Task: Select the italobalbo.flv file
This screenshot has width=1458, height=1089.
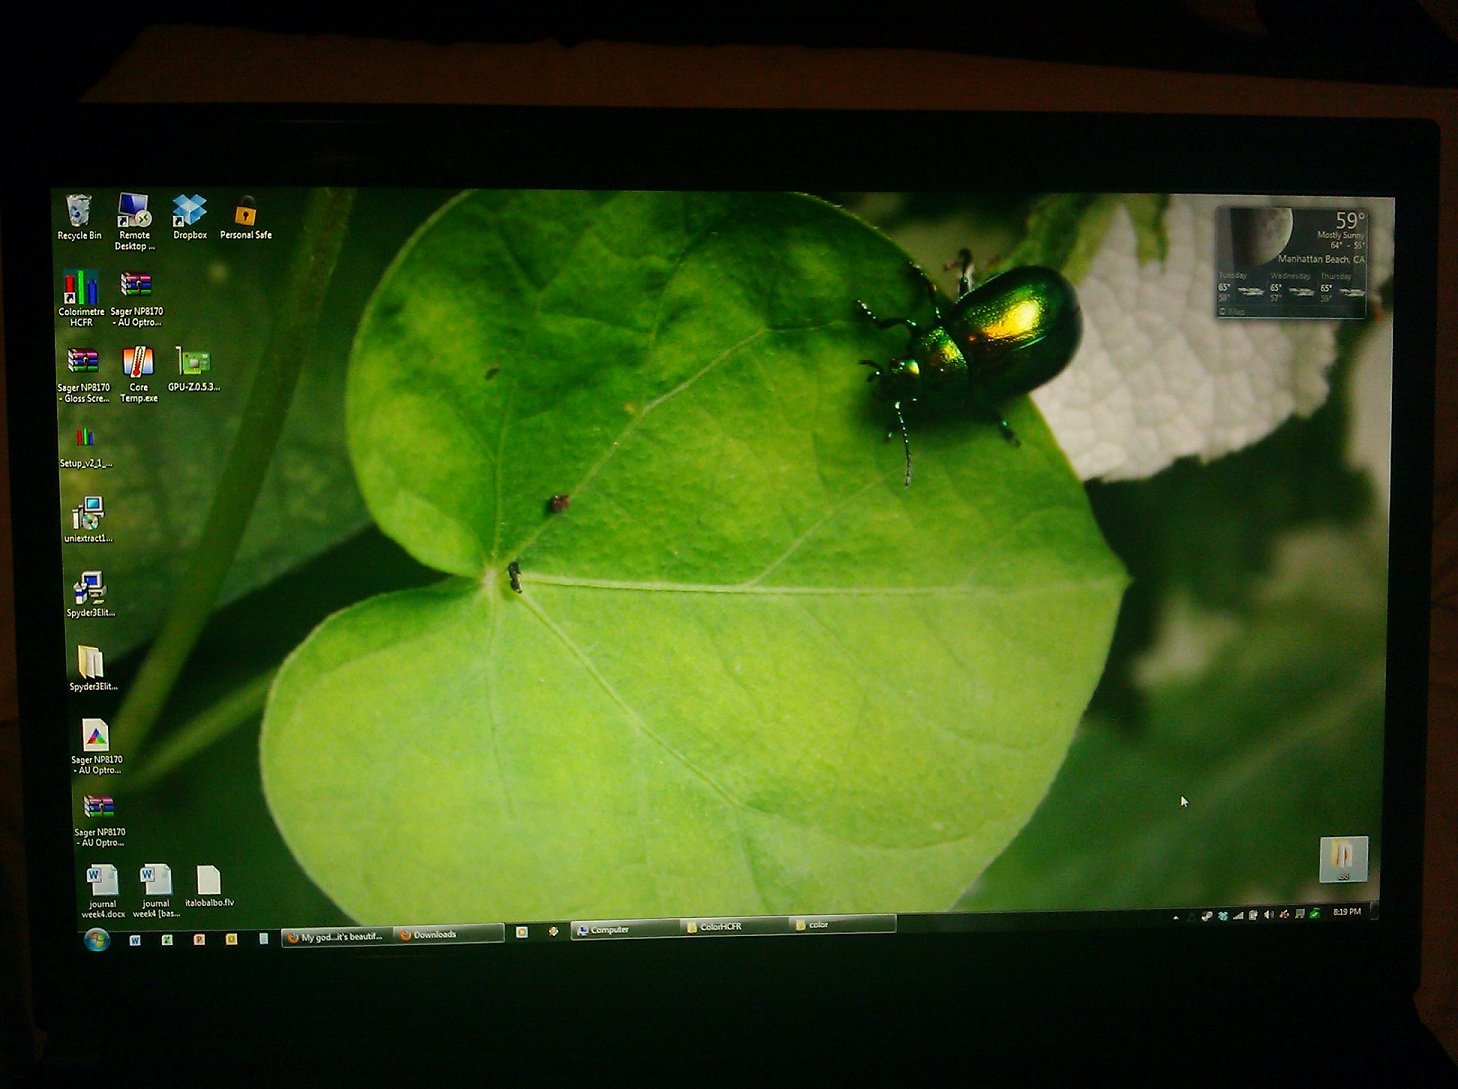Action: pos(209,886)
